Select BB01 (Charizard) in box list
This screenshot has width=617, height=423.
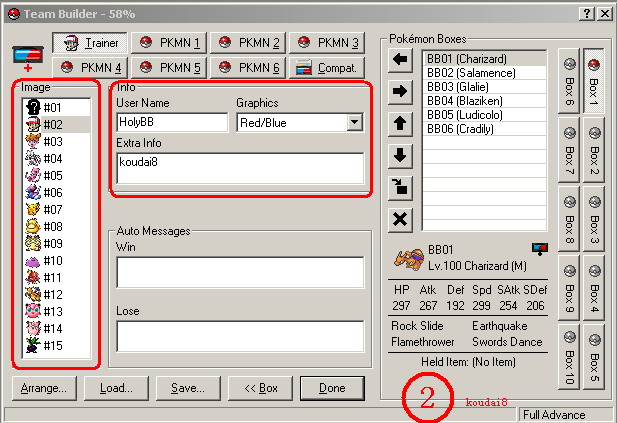[484, 59]
